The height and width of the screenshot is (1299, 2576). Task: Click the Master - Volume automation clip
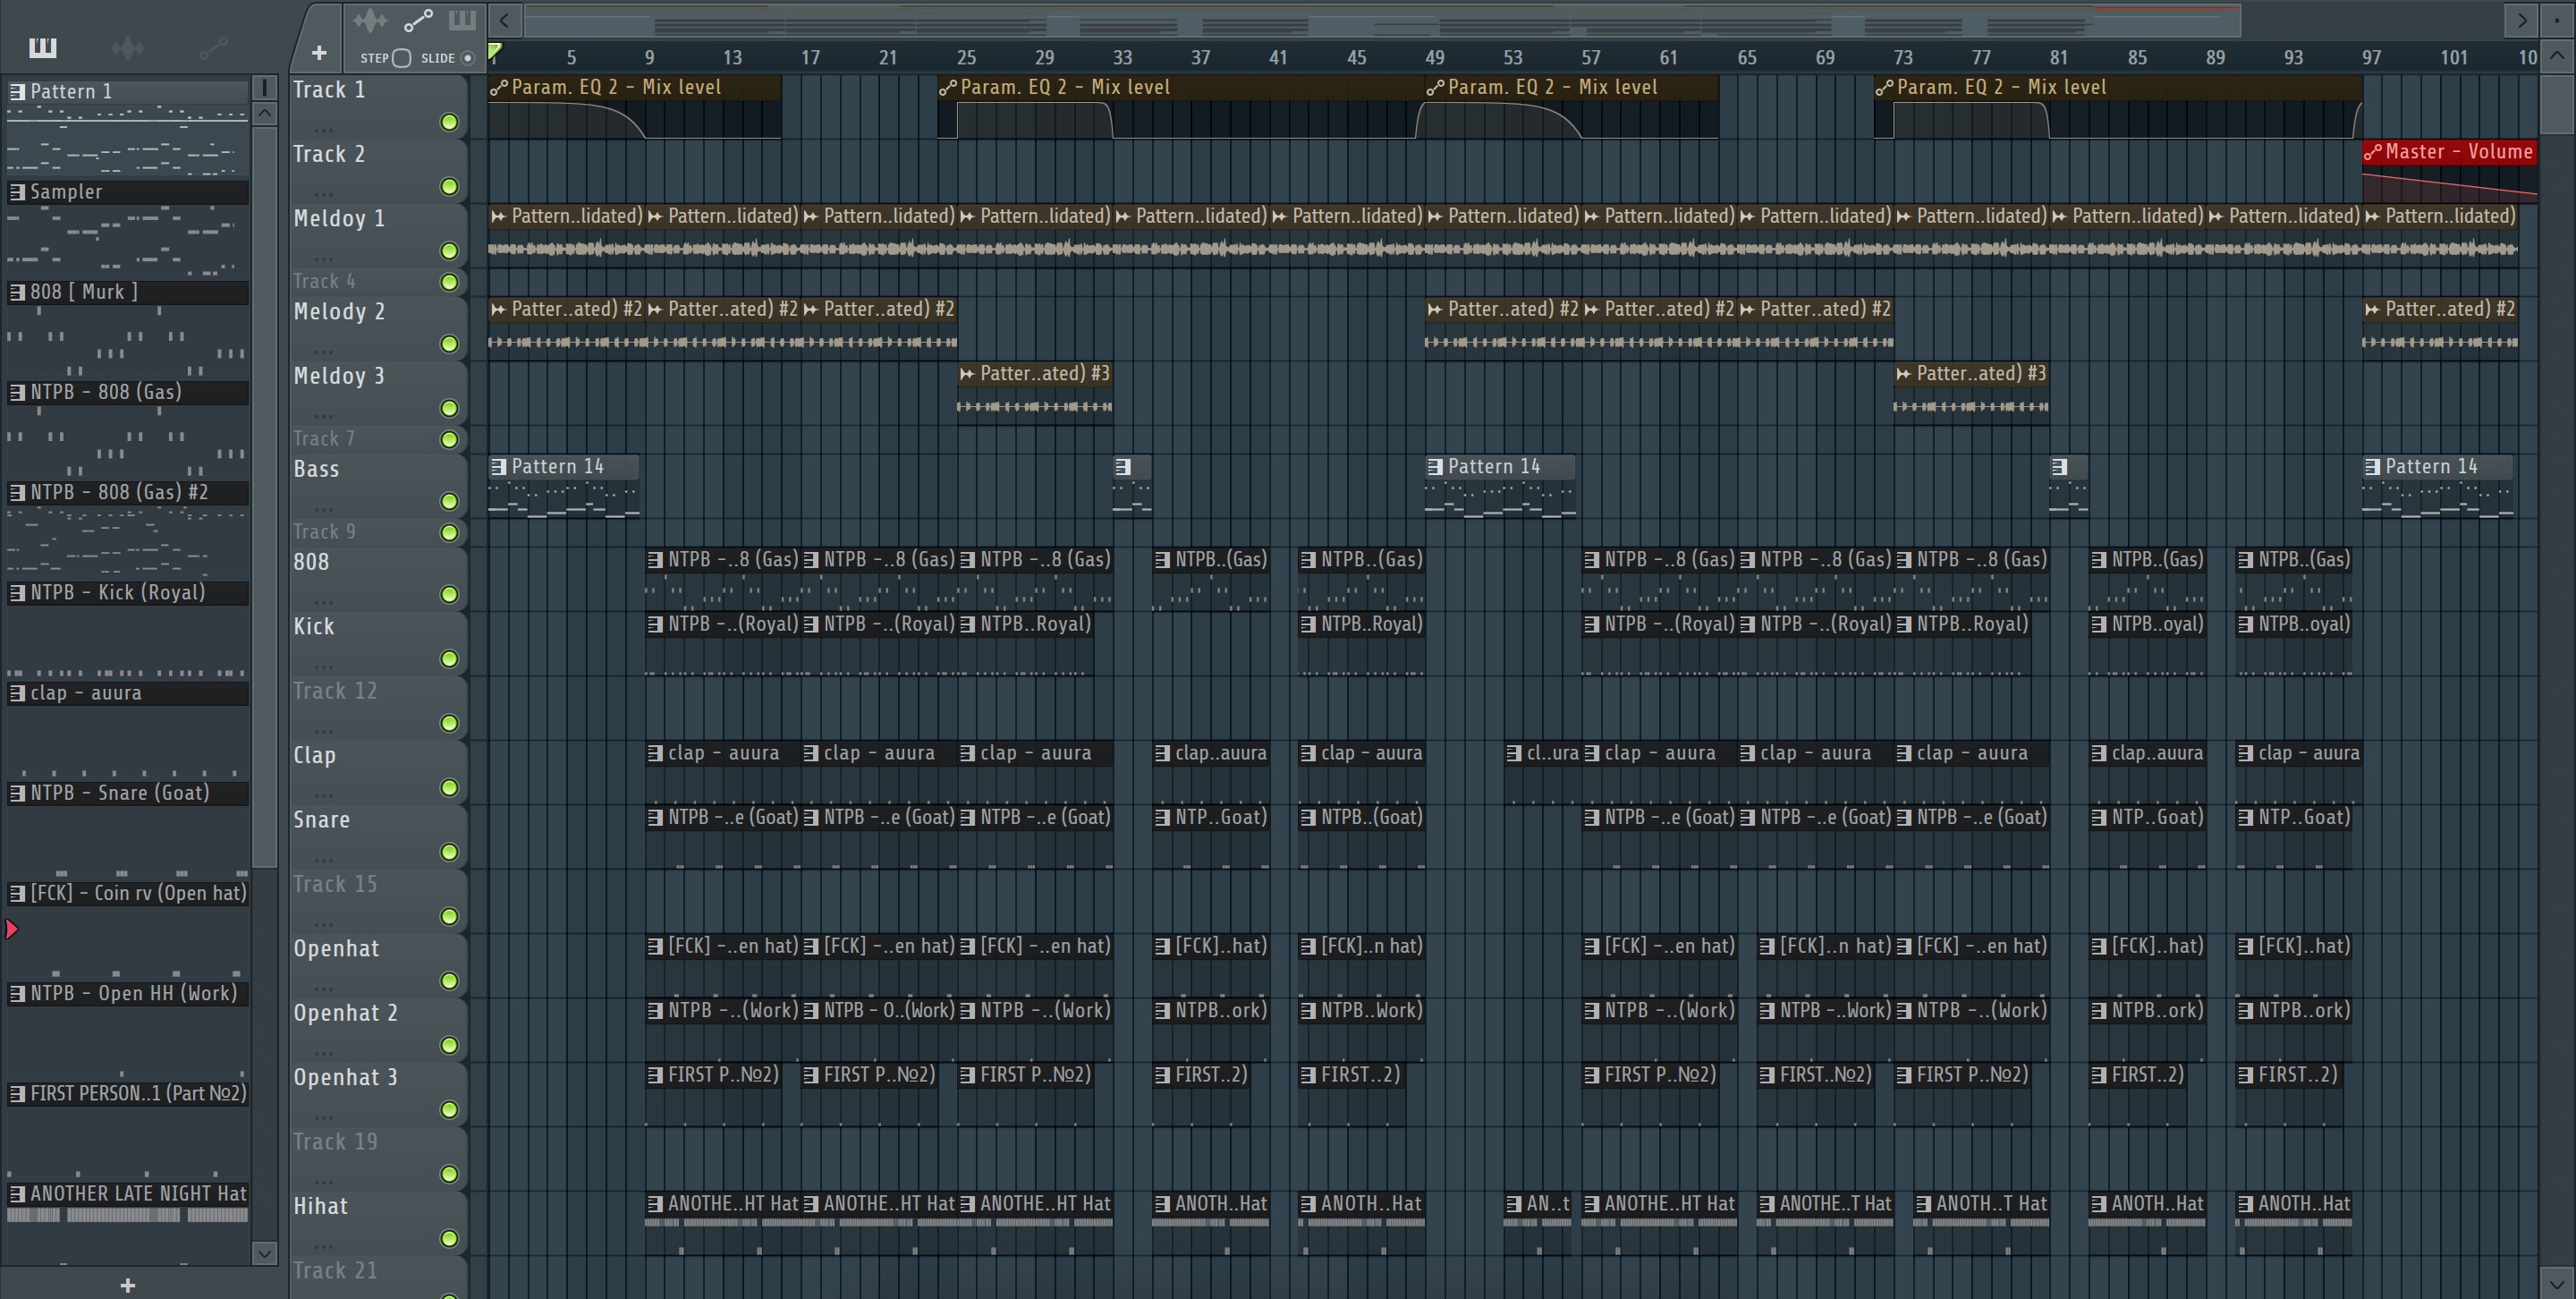pos(2449,152)
